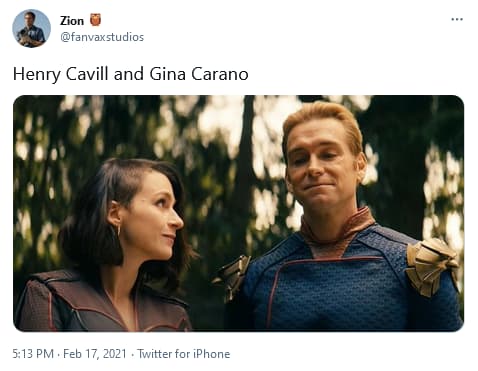Open the Twitter for iPhone source link
The height and width of the screenshot is (371, 478).
click(x=184, y=354)
